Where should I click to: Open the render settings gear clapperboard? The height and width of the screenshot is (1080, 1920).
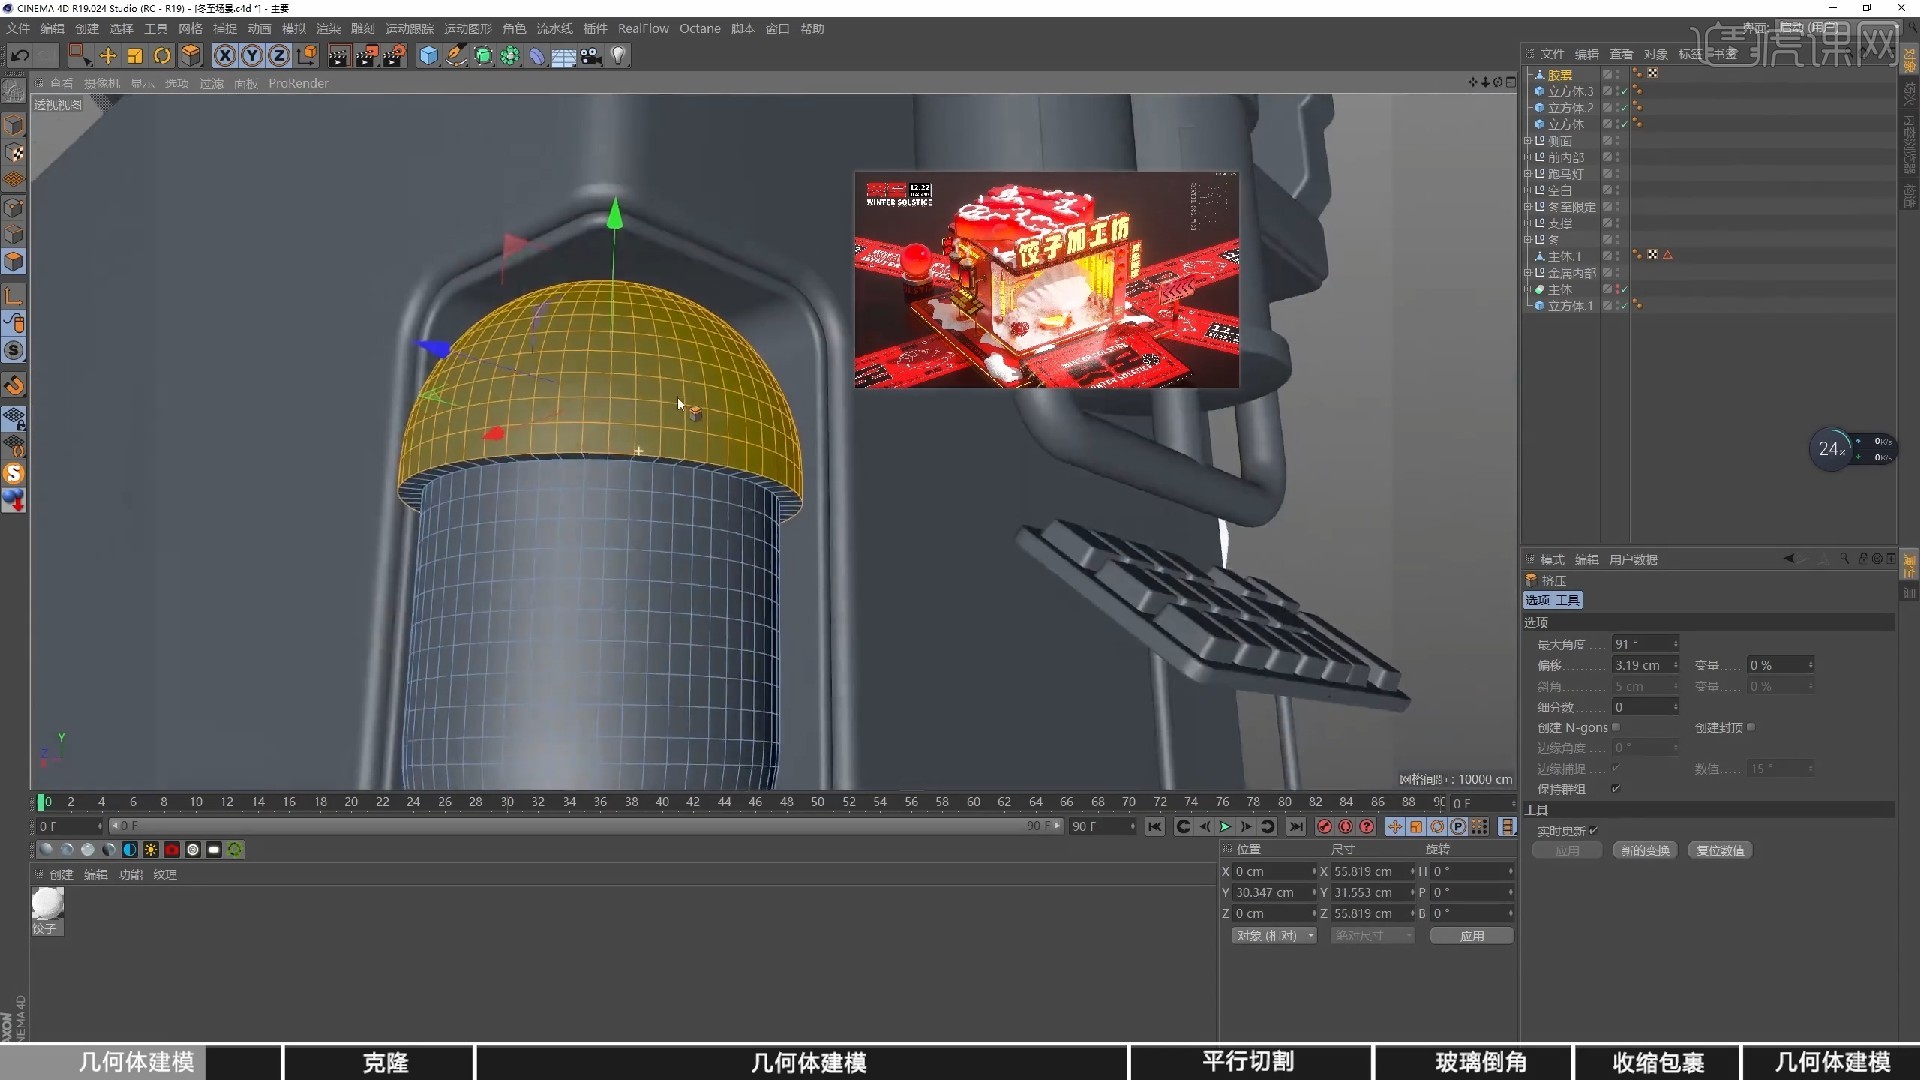[395, 56]
